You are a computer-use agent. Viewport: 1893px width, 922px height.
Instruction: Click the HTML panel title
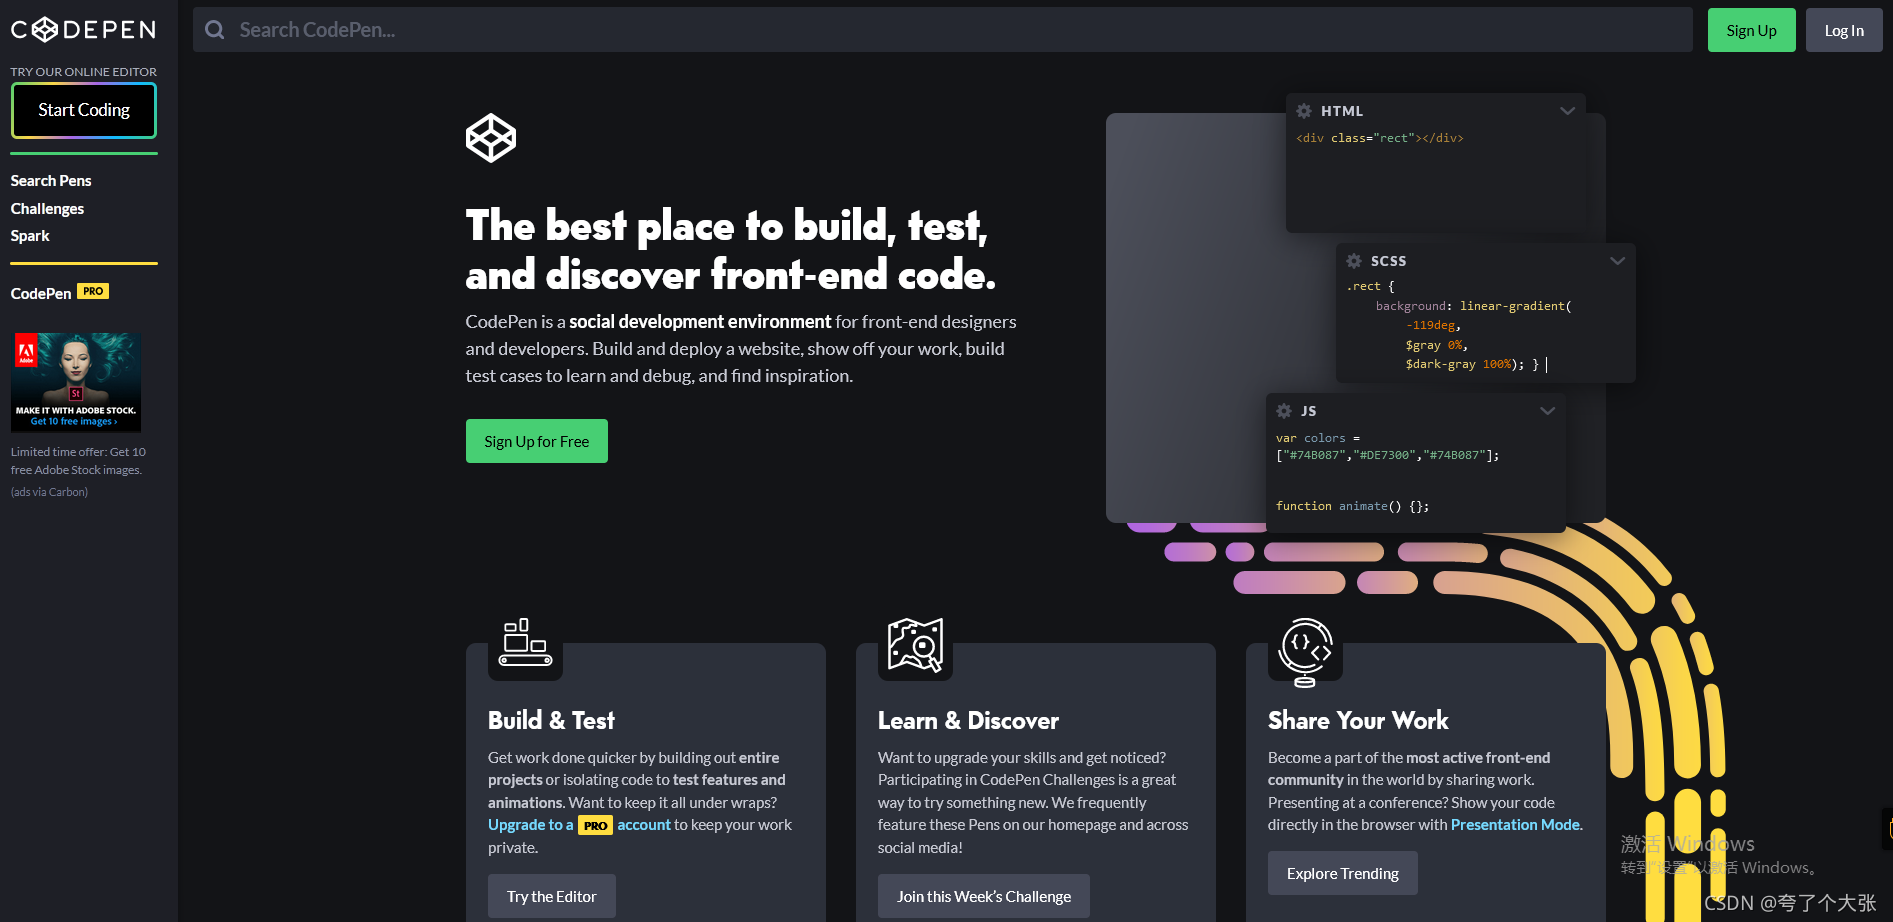coord(1342,111)
